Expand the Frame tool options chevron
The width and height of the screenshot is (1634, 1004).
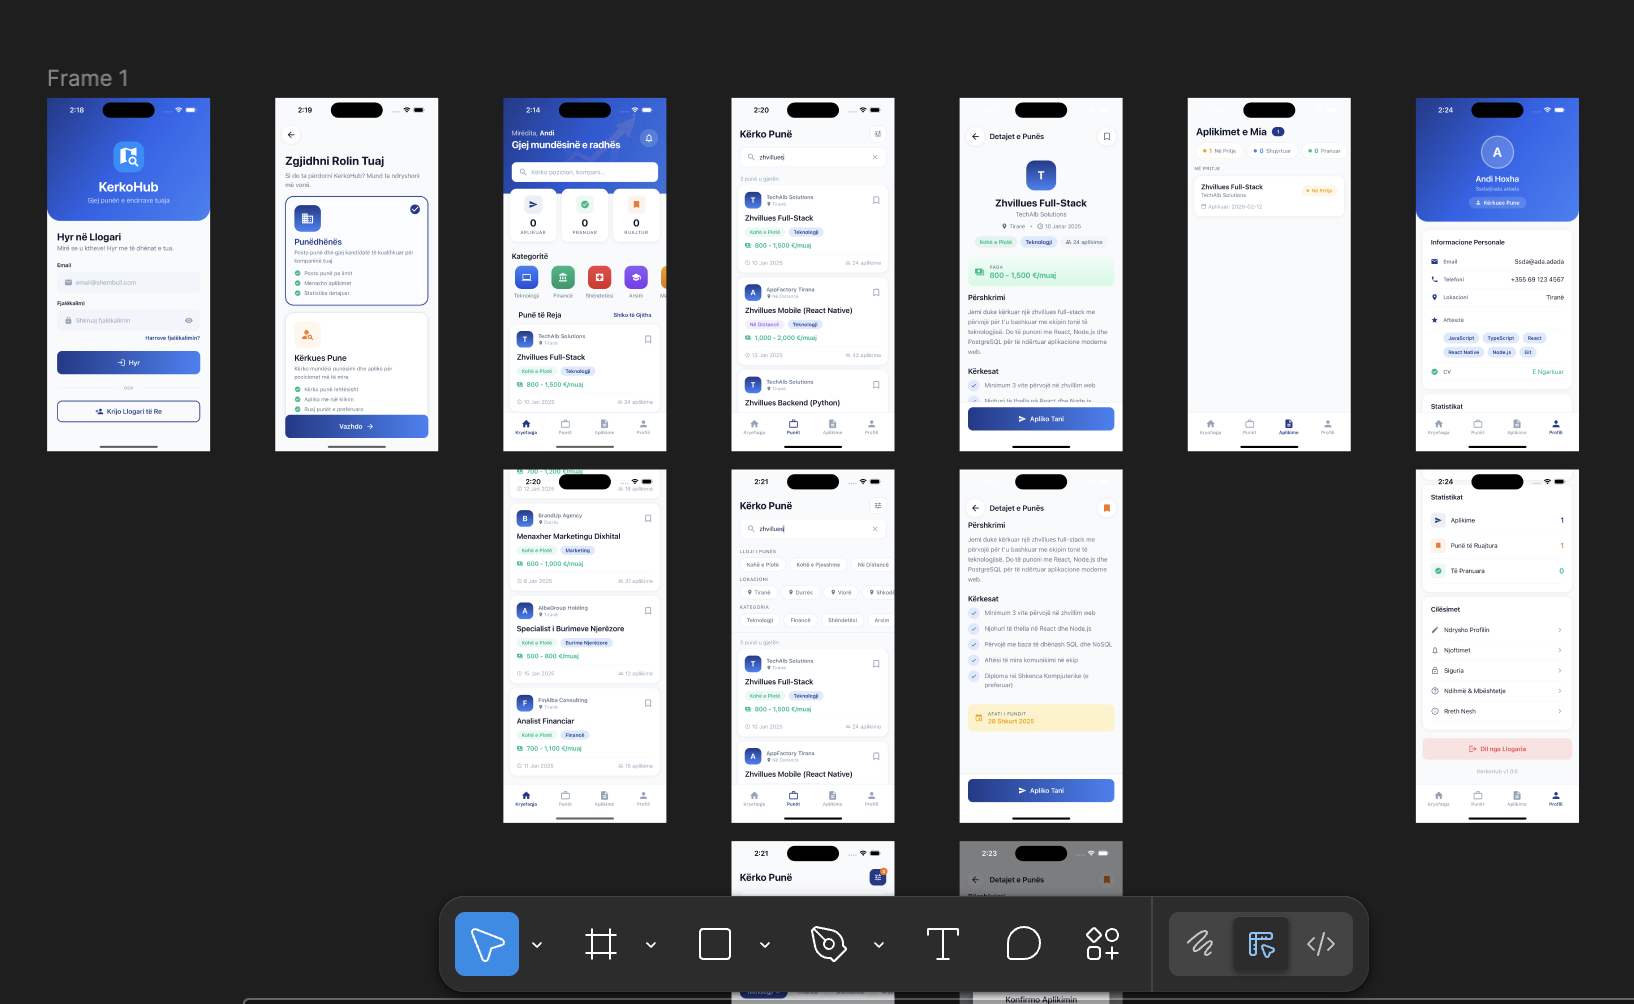tap(651, 945)
